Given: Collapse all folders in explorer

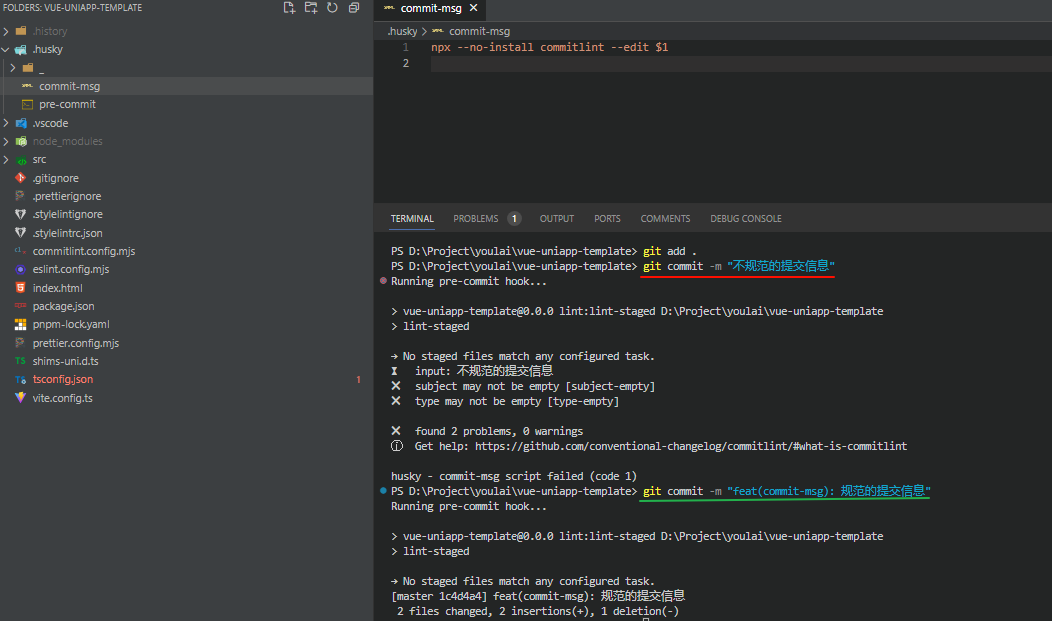Looking at the screenshot, I should (353, 8).
